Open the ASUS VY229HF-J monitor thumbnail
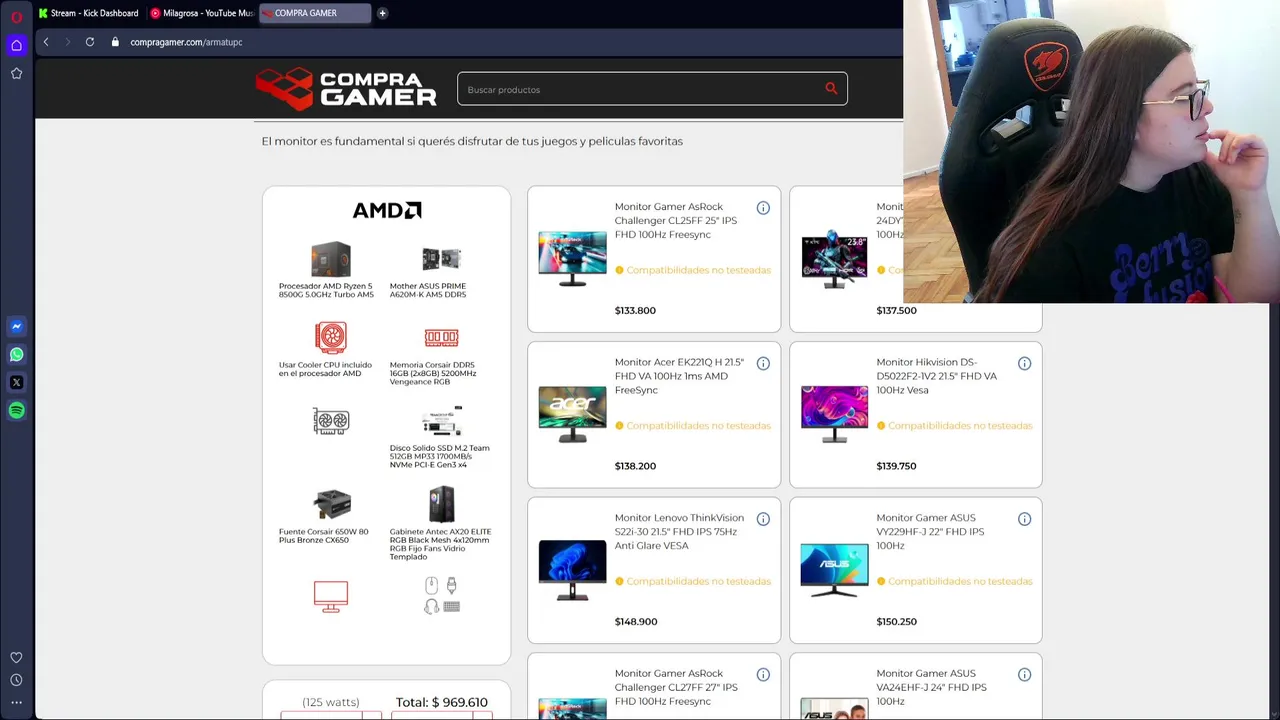This screenshot has width=1280, height=720. (x=834, y=570)
